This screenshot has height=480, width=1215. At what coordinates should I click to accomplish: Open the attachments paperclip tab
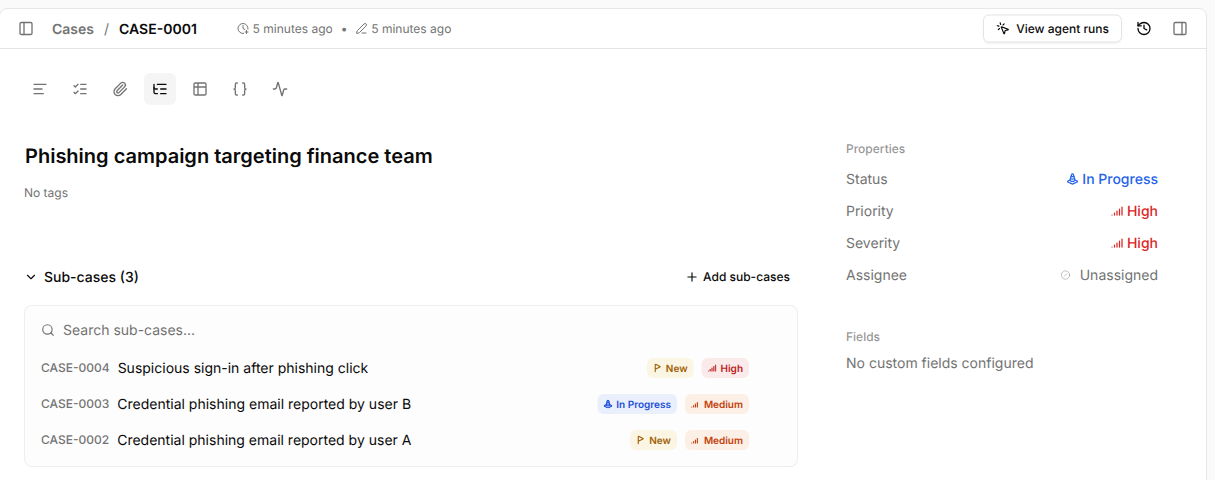[x=120, y=89]
